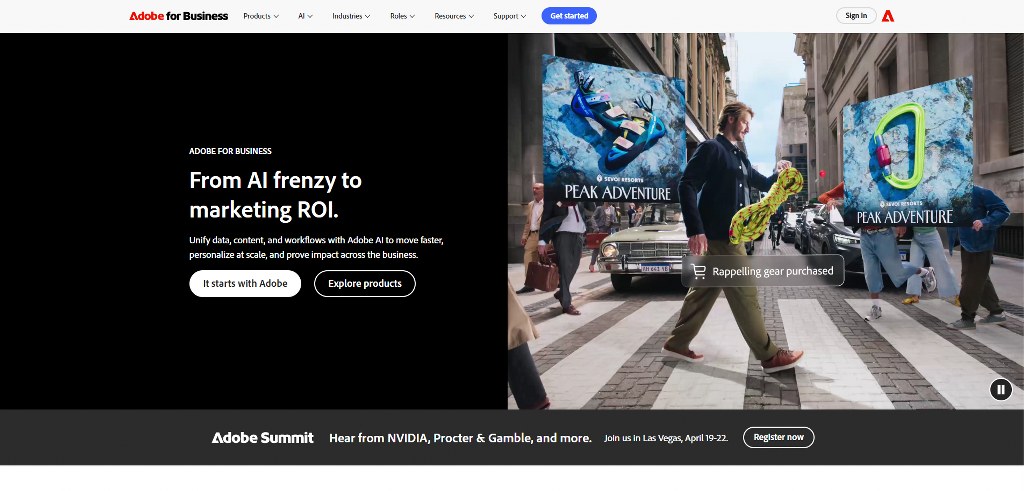1024x491 pixels.
Task: Click the Sign in button
Action: pyautogui.click(x=856, y=16)
